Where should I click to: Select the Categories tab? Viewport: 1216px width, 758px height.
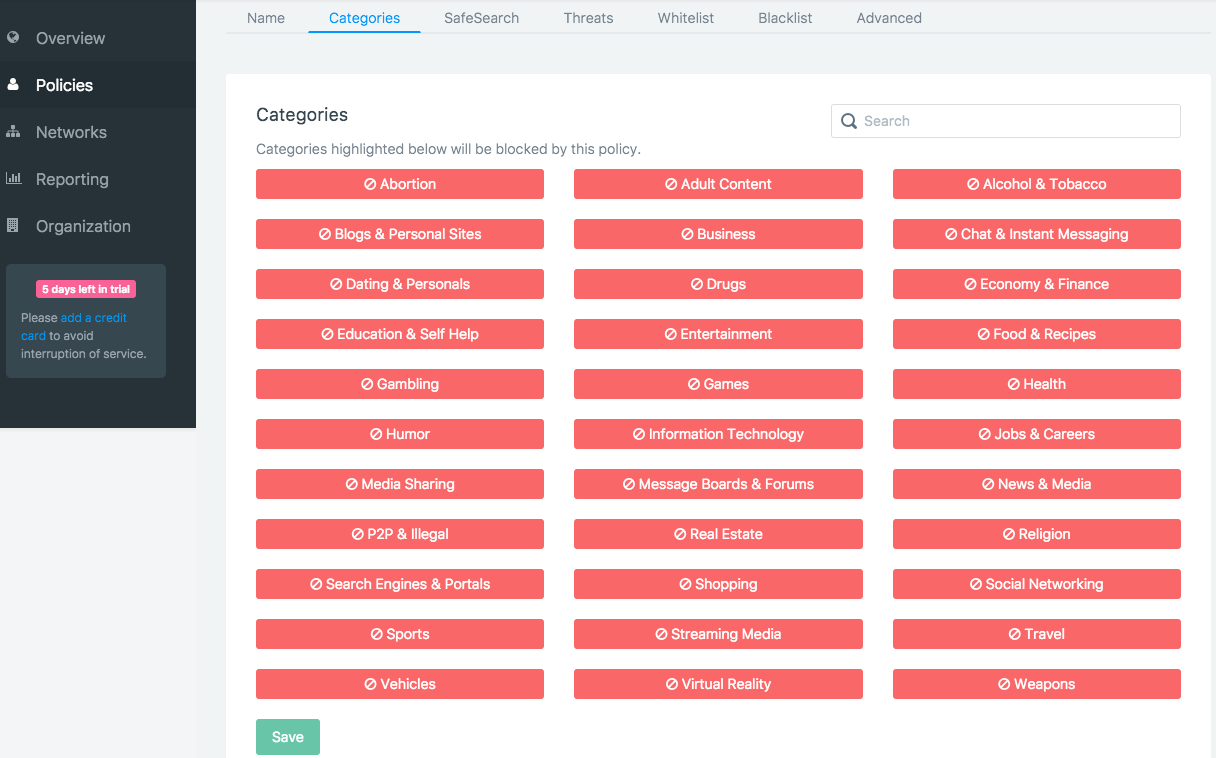[x=364, y=18]
